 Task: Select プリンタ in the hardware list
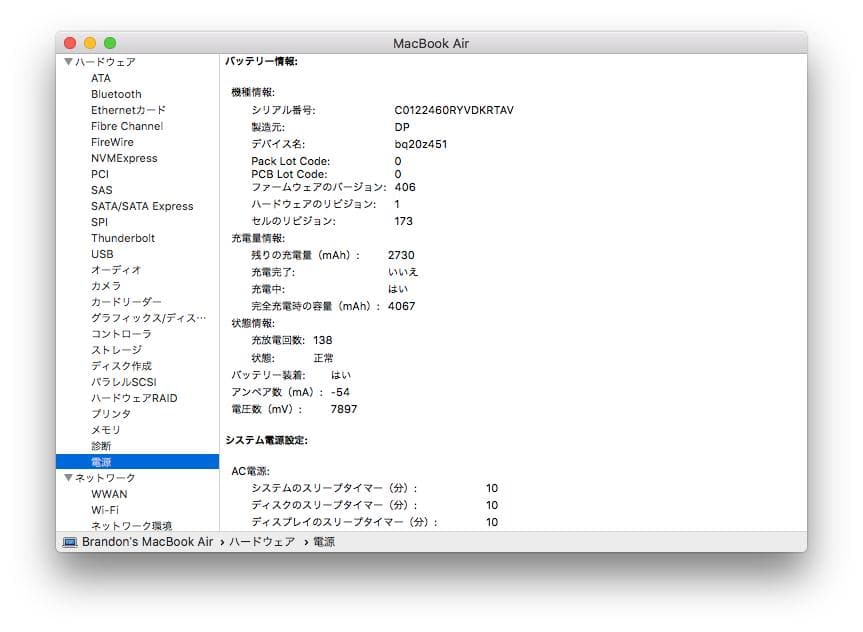pos(110,414)
